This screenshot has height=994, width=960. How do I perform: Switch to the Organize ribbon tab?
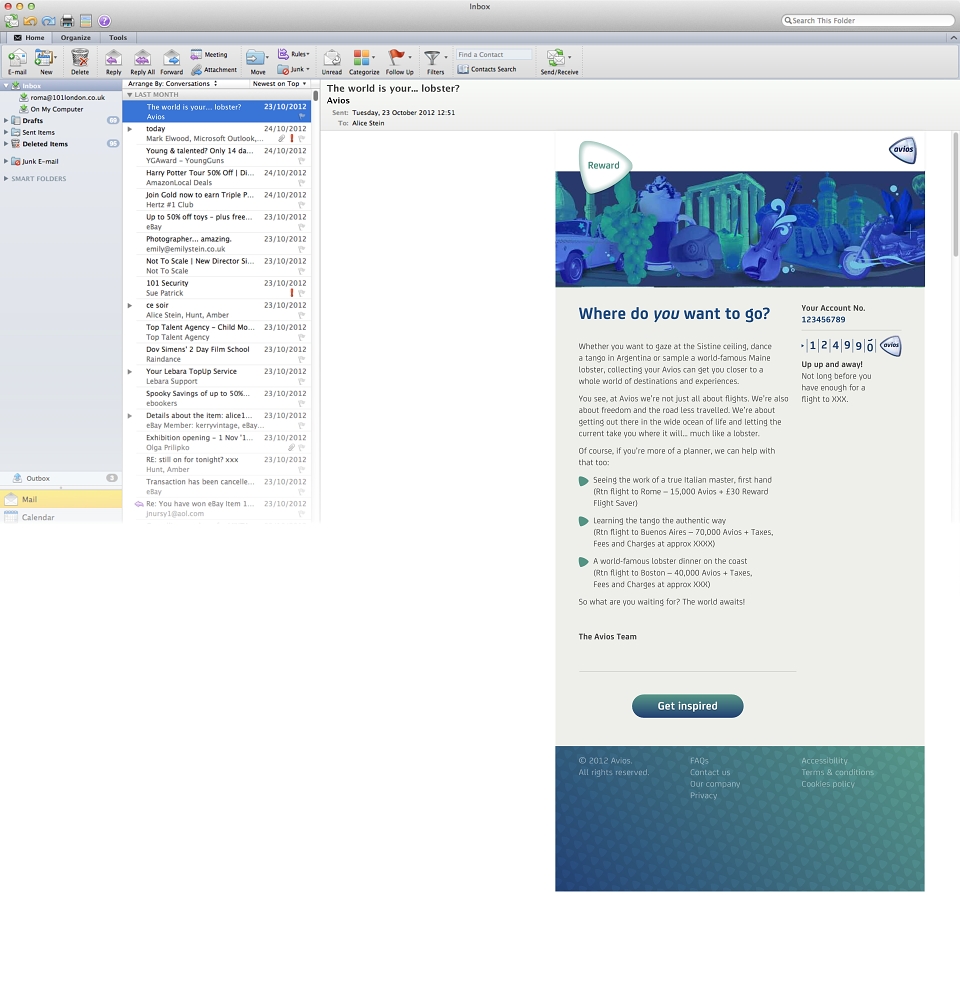tap(75, 37)
